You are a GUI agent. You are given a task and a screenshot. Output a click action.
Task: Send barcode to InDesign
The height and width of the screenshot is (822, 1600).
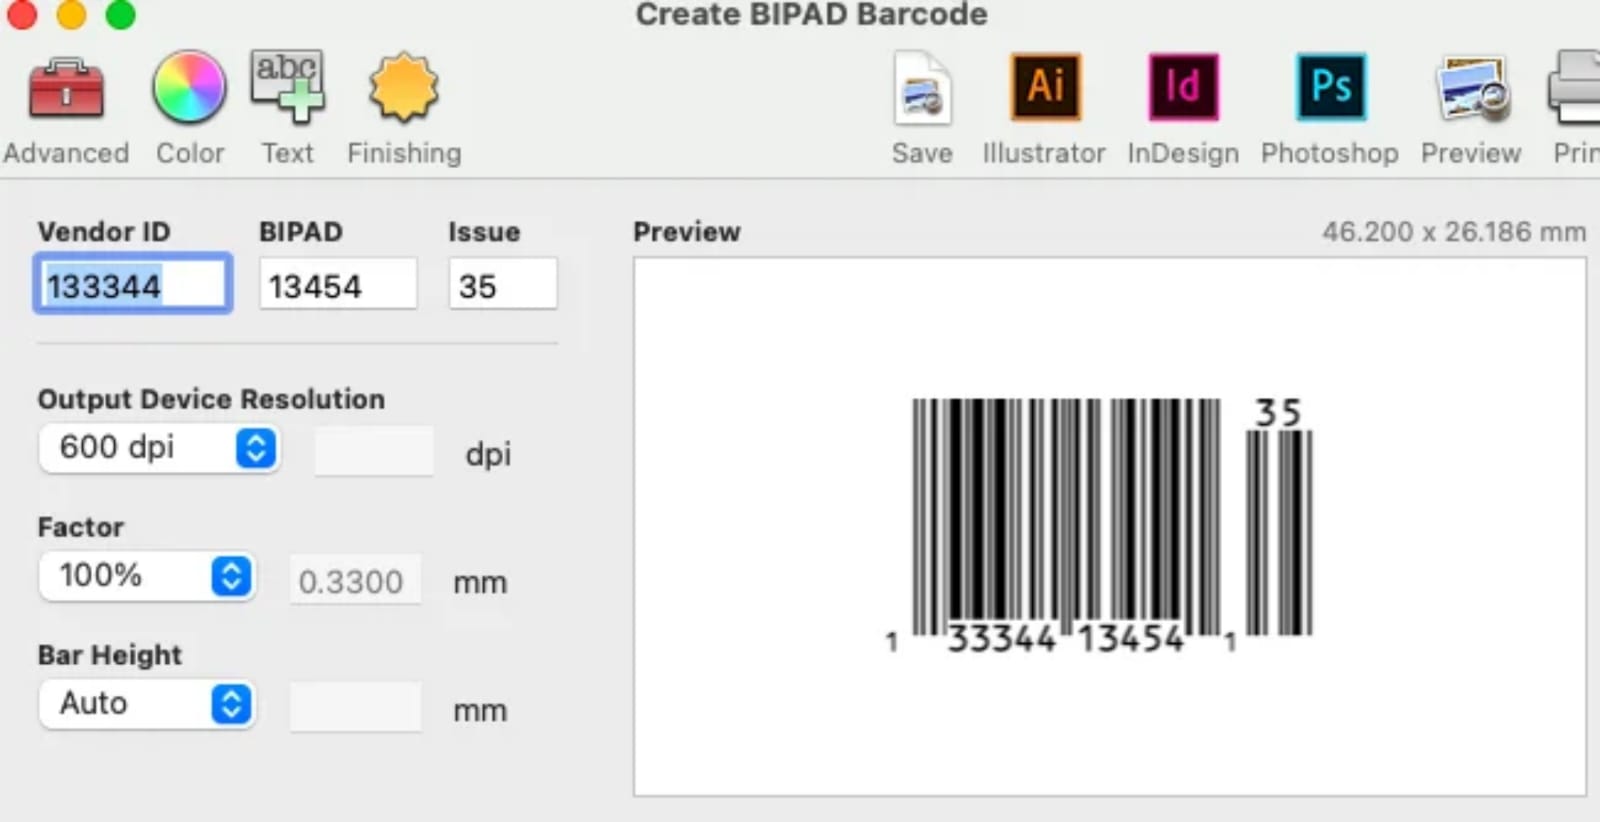1183,88
